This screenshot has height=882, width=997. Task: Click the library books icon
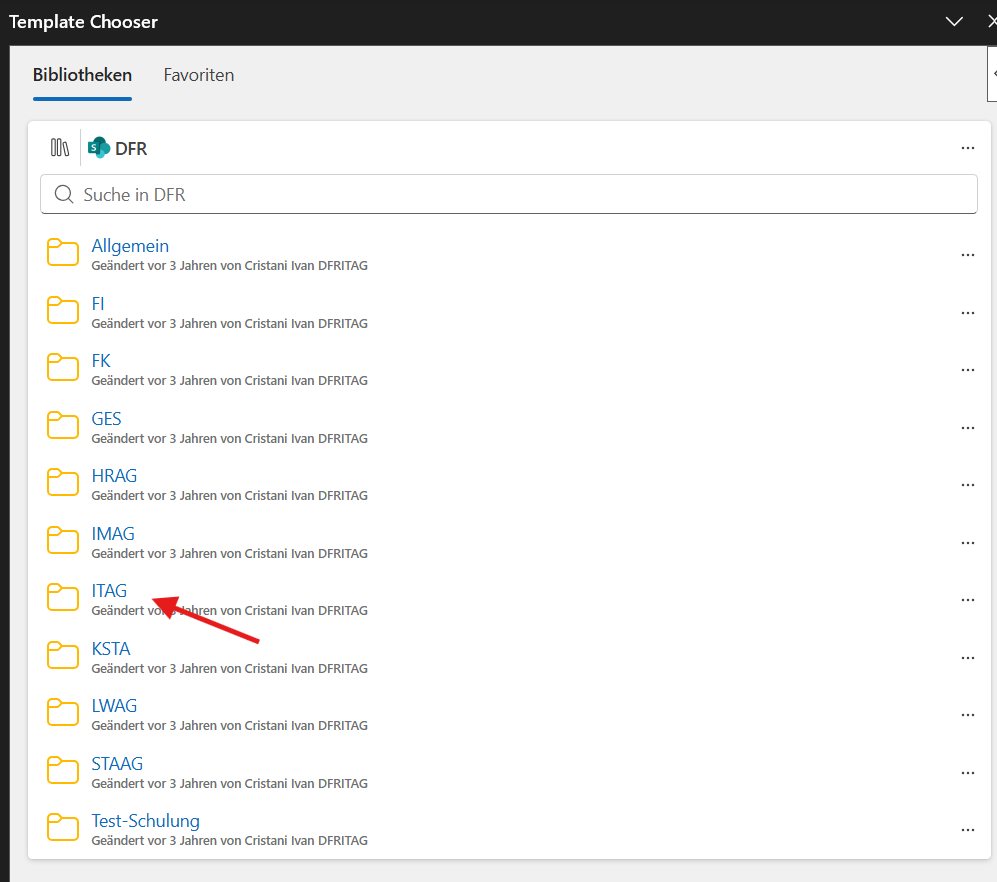click(x=60, y=148)
